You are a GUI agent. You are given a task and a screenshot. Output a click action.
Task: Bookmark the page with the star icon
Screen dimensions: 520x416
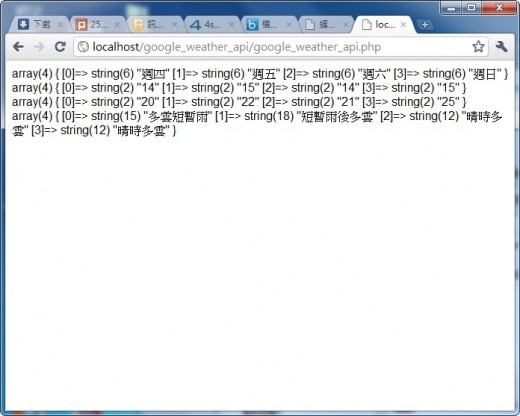[x=478, y=46]
